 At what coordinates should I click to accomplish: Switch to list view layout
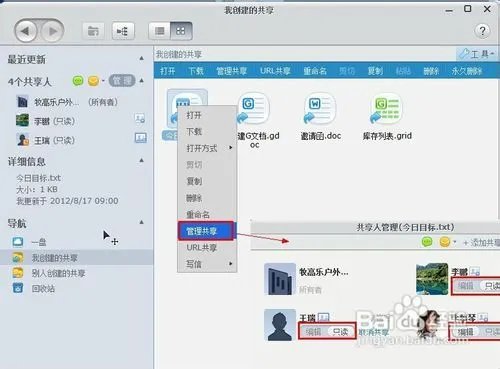pos(159,31)
